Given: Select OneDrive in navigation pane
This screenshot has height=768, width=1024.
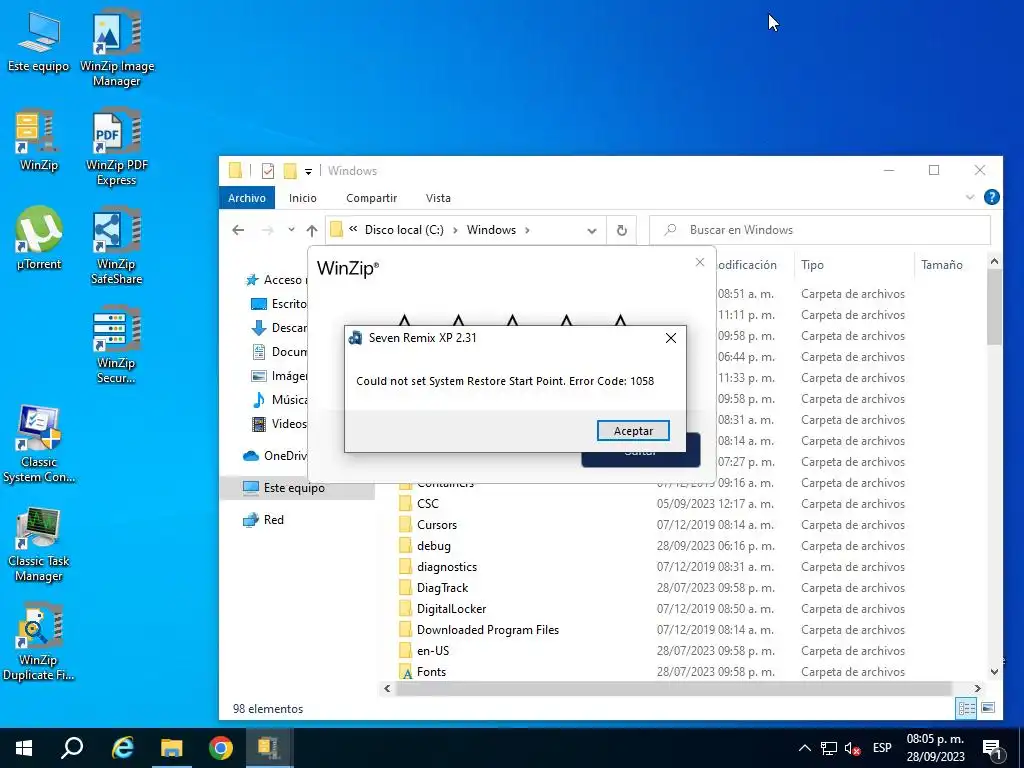Looking at the screenshot, I should pos(274,456).
